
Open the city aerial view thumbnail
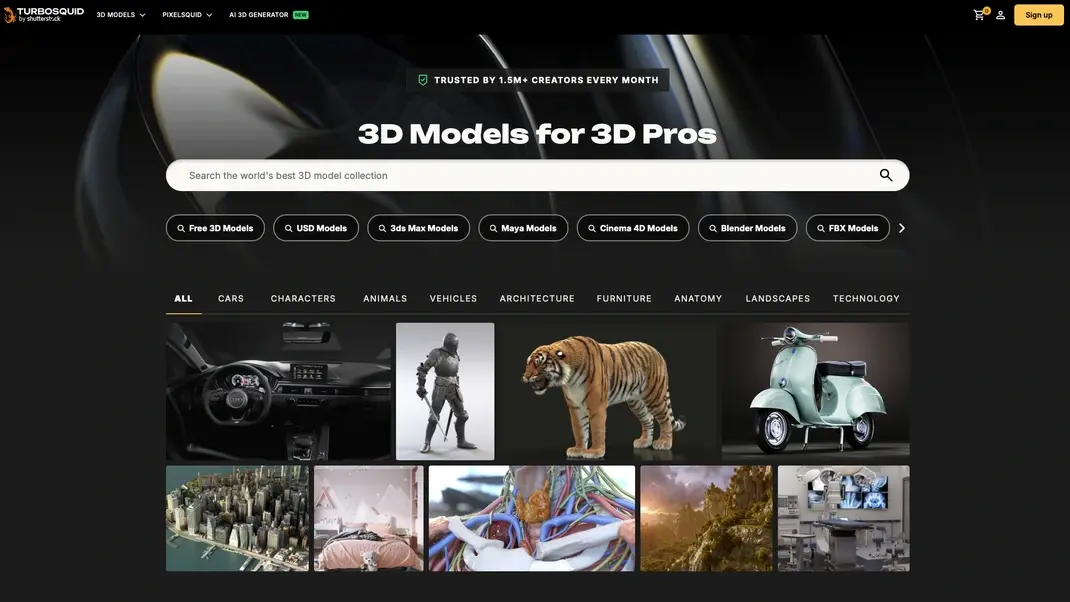point(237,518)
